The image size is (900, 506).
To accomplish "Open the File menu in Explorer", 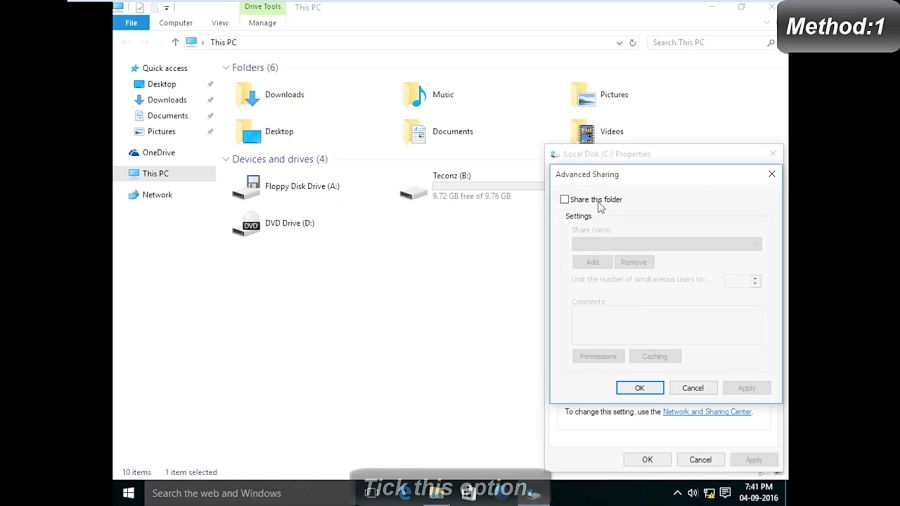I will [x=131, y=23].
